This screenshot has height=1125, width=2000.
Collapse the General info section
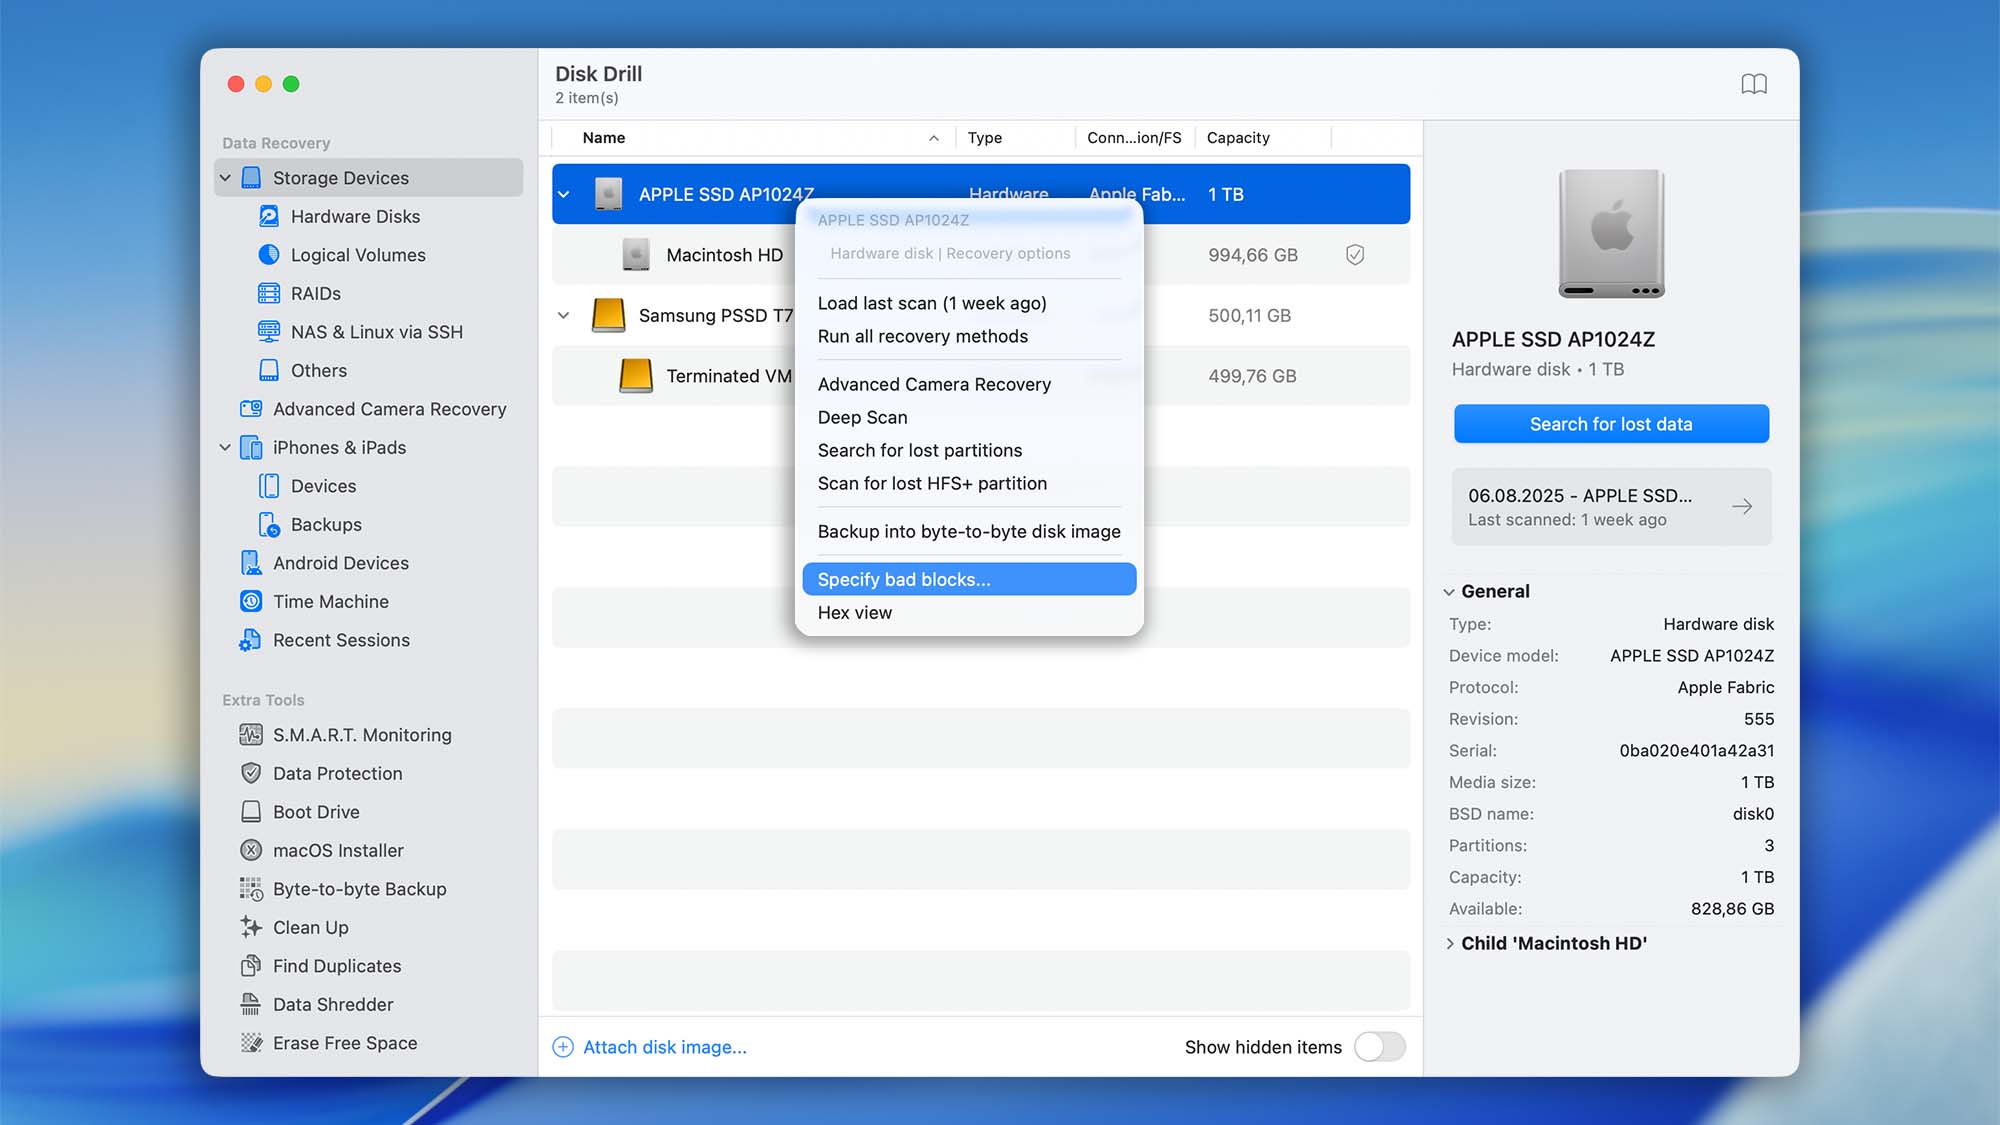(1449, 592)
